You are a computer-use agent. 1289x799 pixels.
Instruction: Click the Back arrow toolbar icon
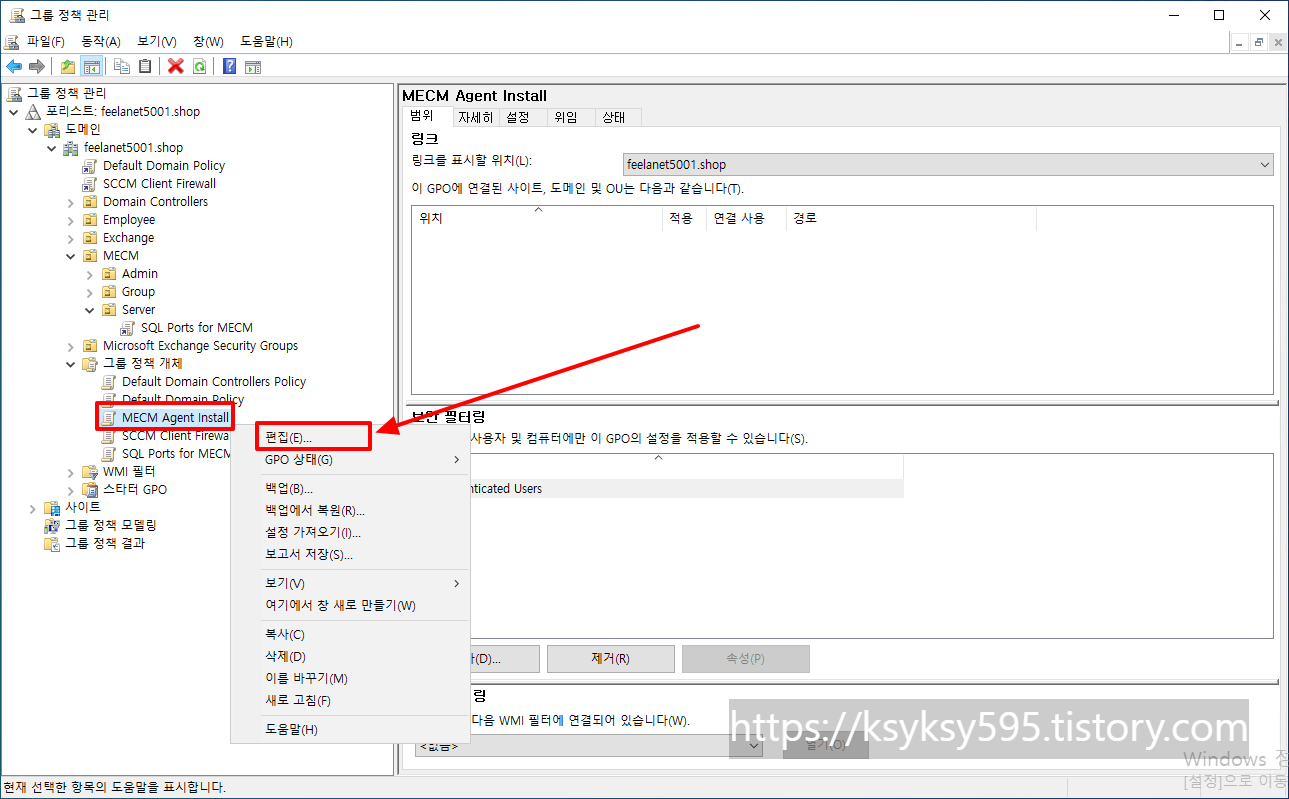14,66
